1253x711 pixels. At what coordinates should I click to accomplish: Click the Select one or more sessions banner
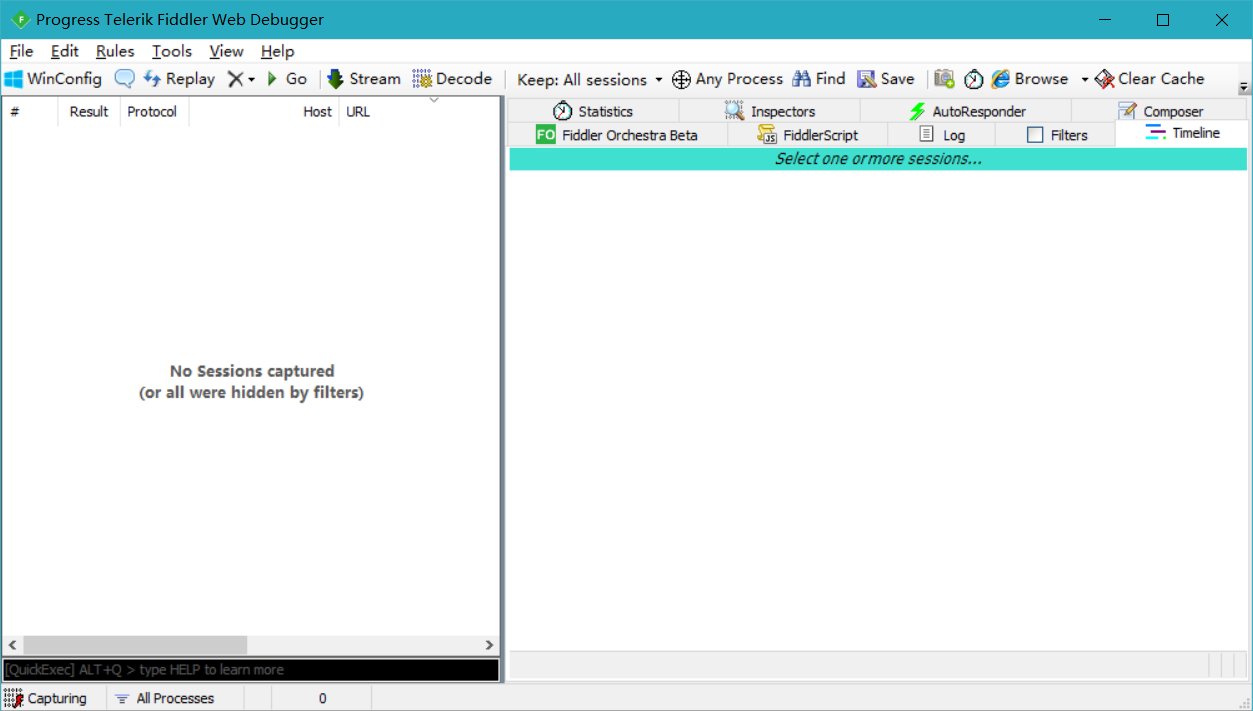click(878, 159)
